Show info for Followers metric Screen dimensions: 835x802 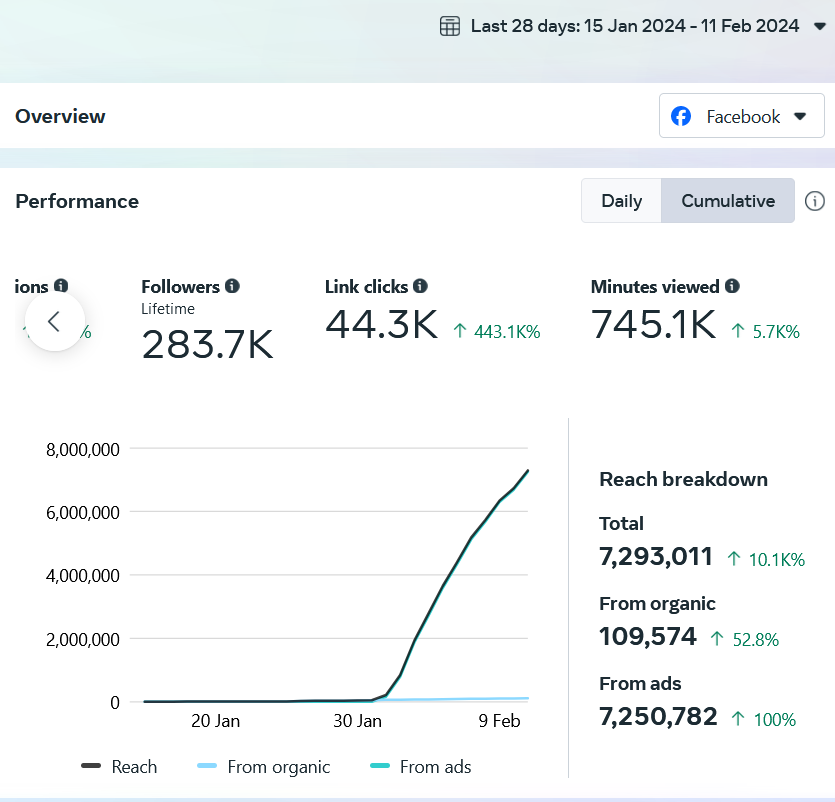[232, 286]
